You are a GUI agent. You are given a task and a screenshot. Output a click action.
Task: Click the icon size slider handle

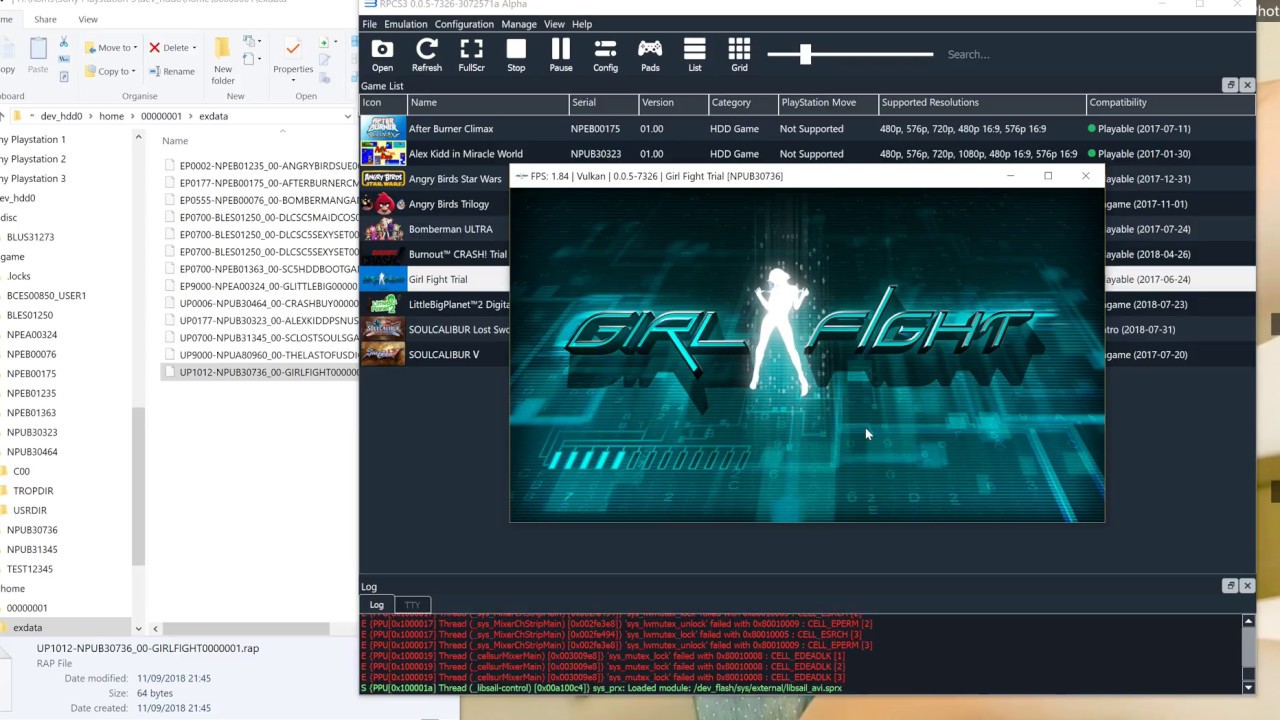tap(805, 54)
